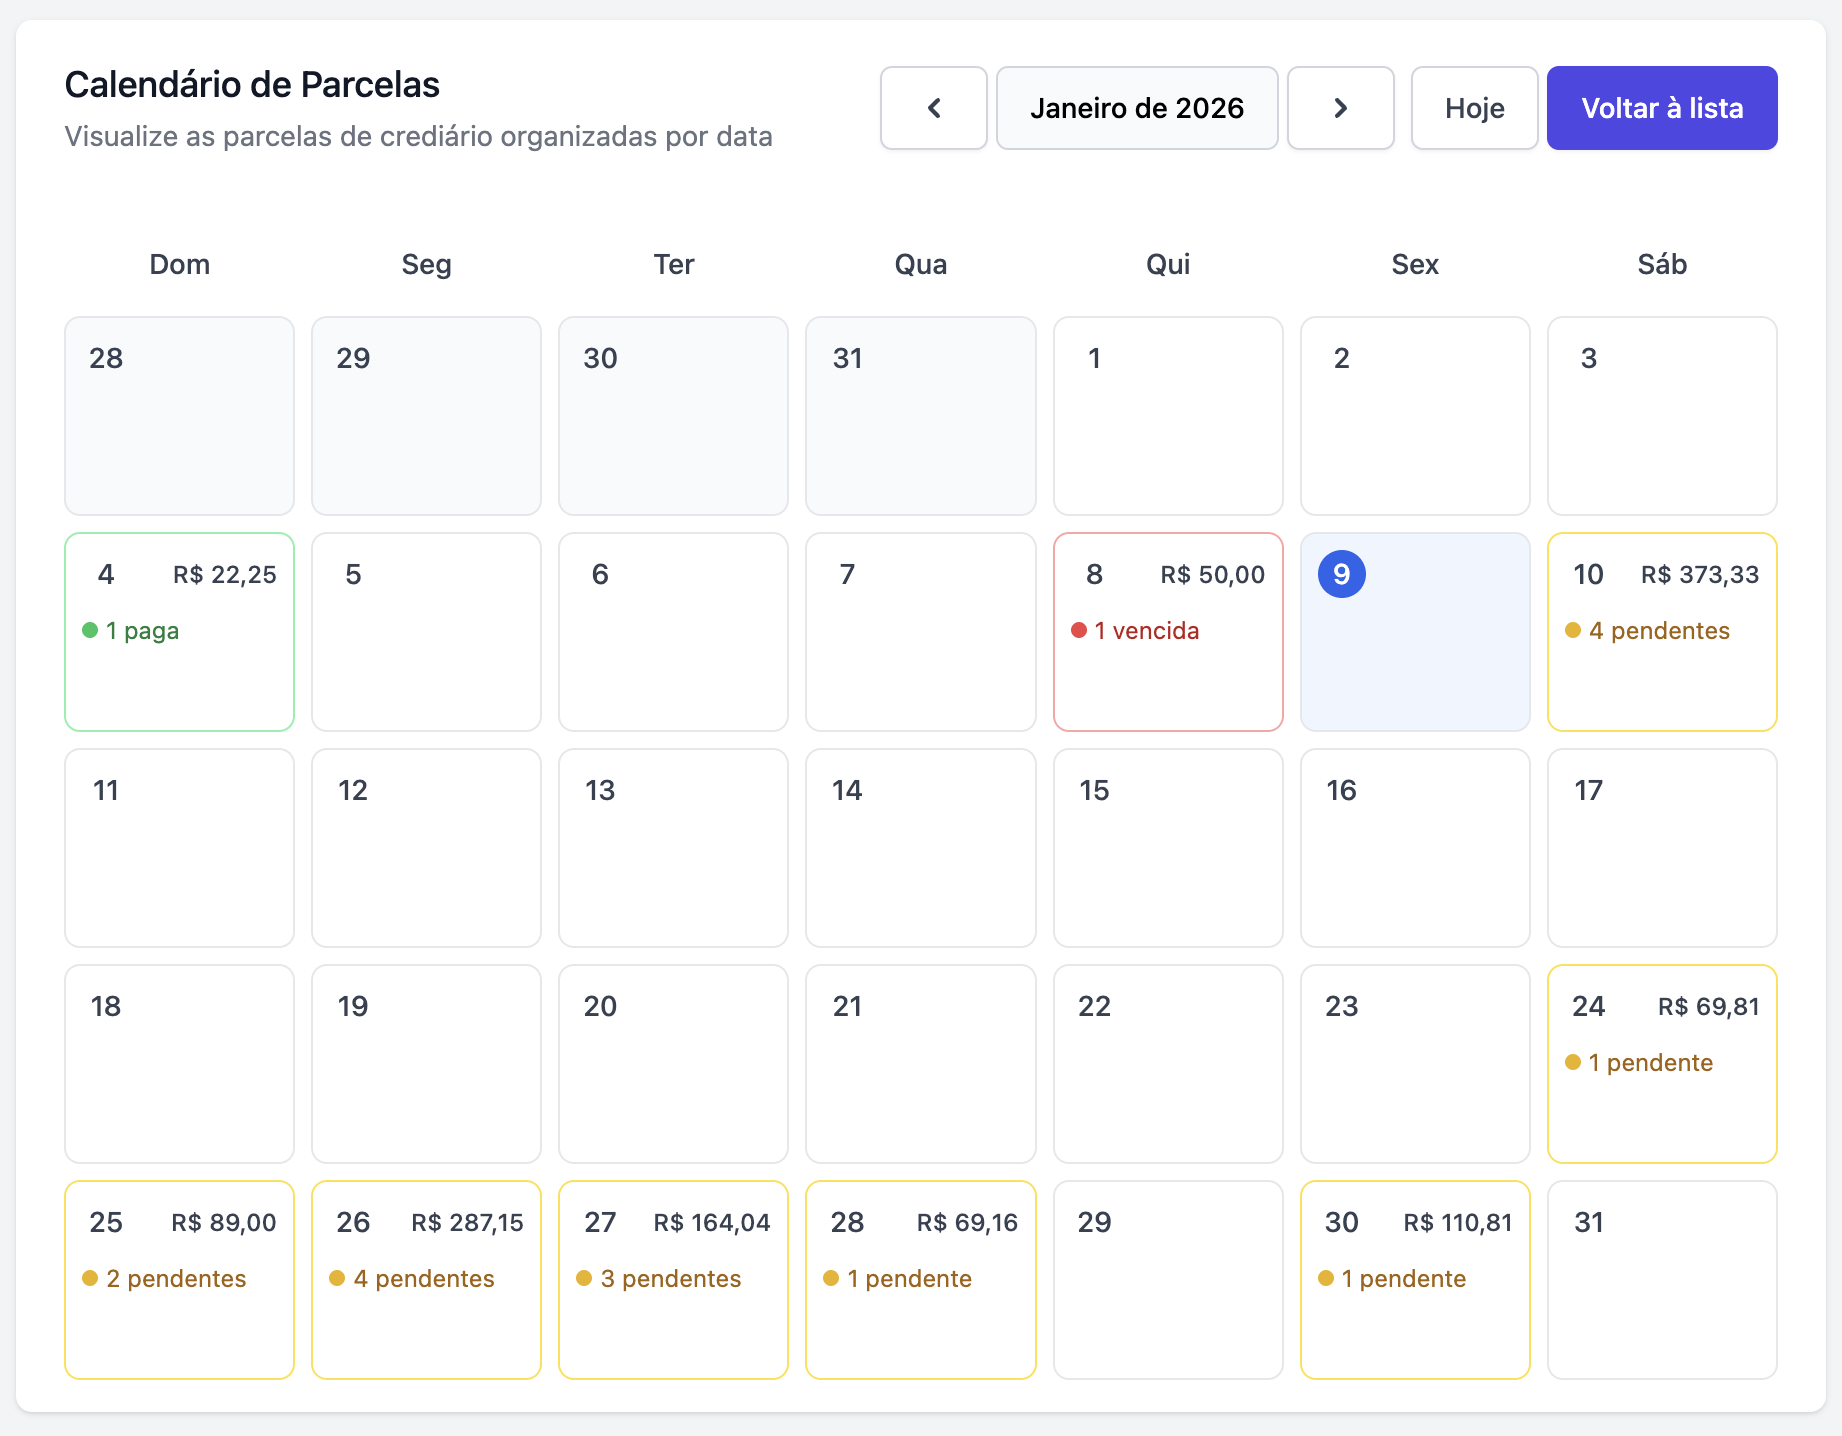Screen dimensions: 1842x1436
Task: Click the R$ 22,25 amount on day 4
Action: pos(224,575)
